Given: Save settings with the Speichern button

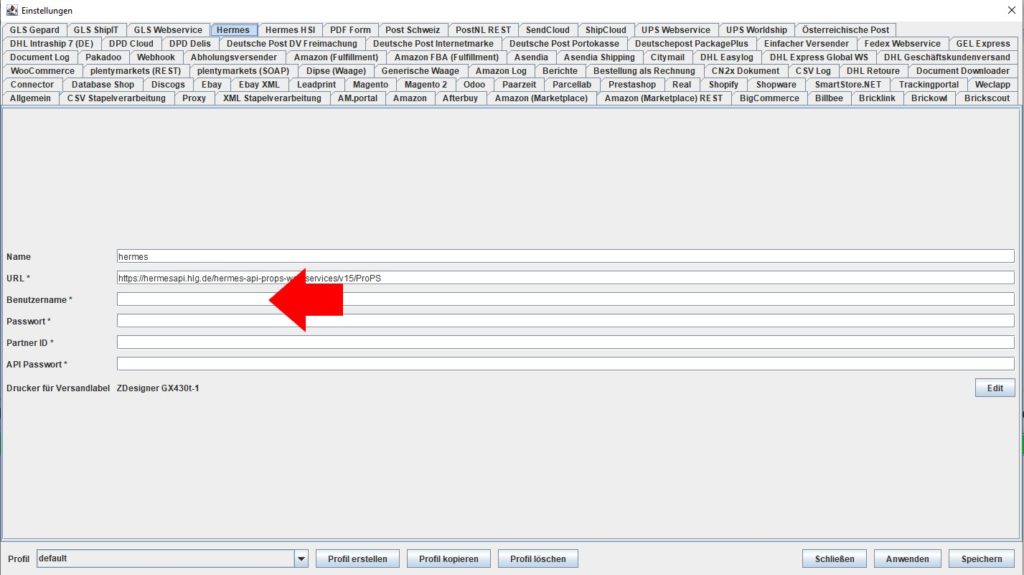Looking at the screenshot, I should point(982,559).
